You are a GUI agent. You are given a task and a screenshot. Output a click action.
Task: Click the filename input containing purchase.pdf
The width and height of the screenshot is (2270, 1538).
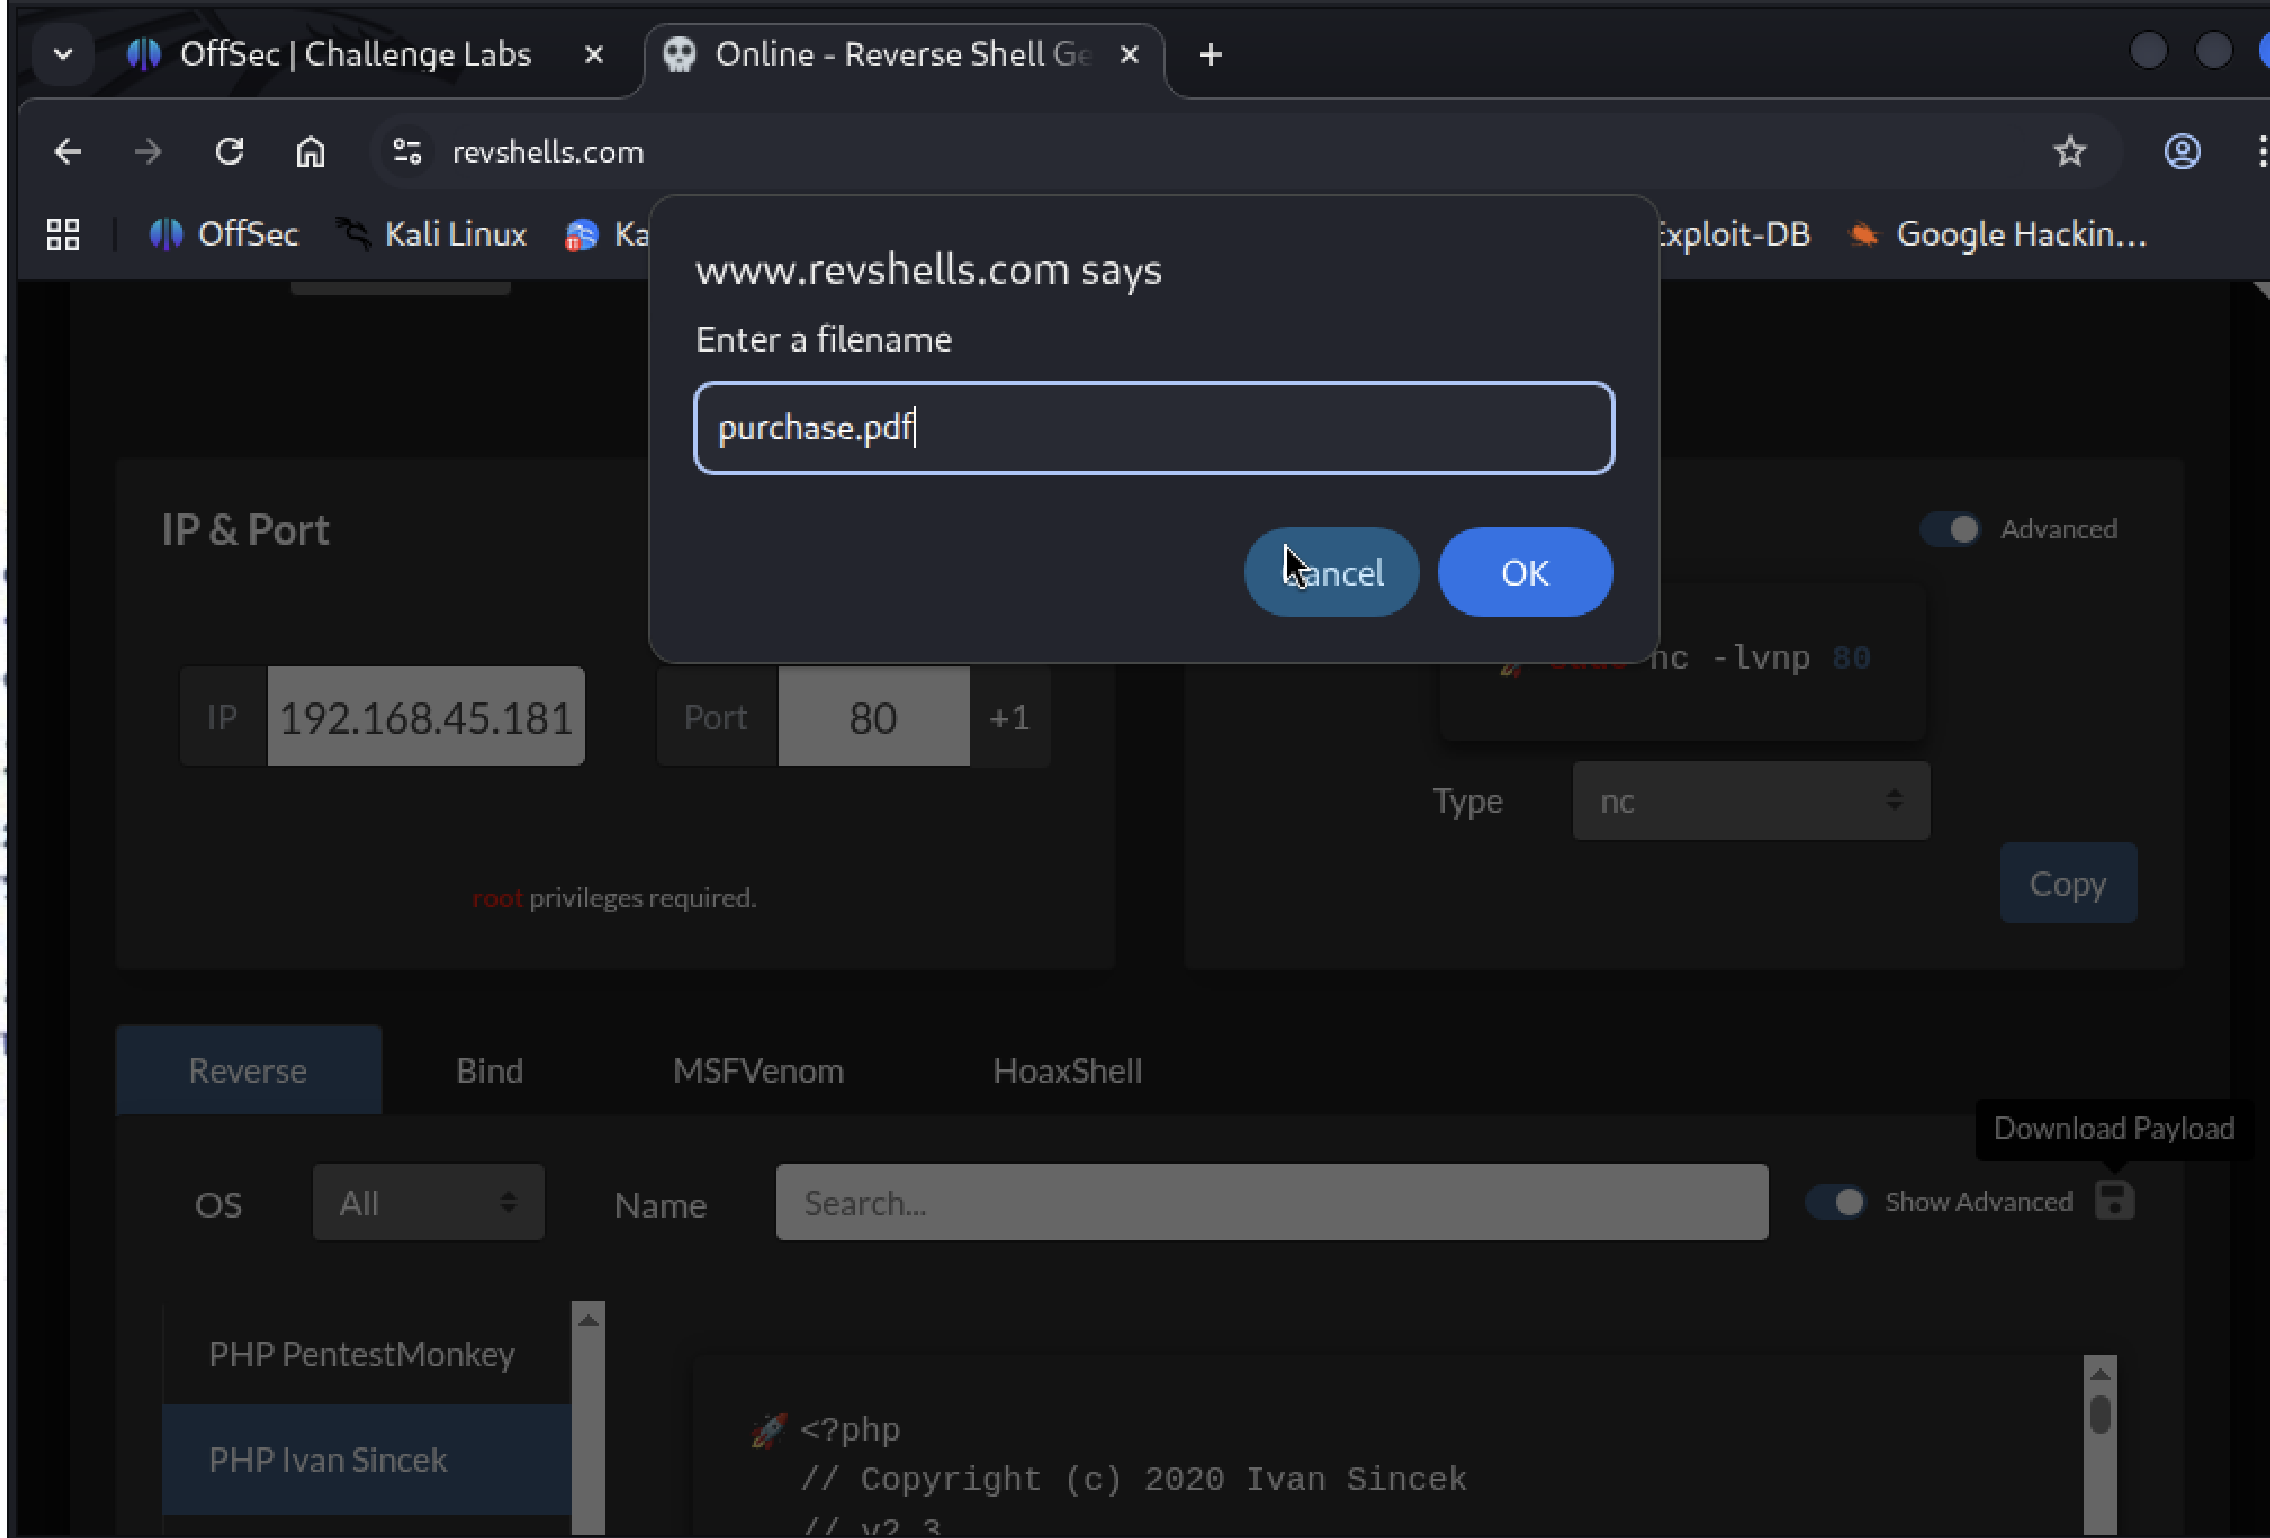tap(1153, 428)
